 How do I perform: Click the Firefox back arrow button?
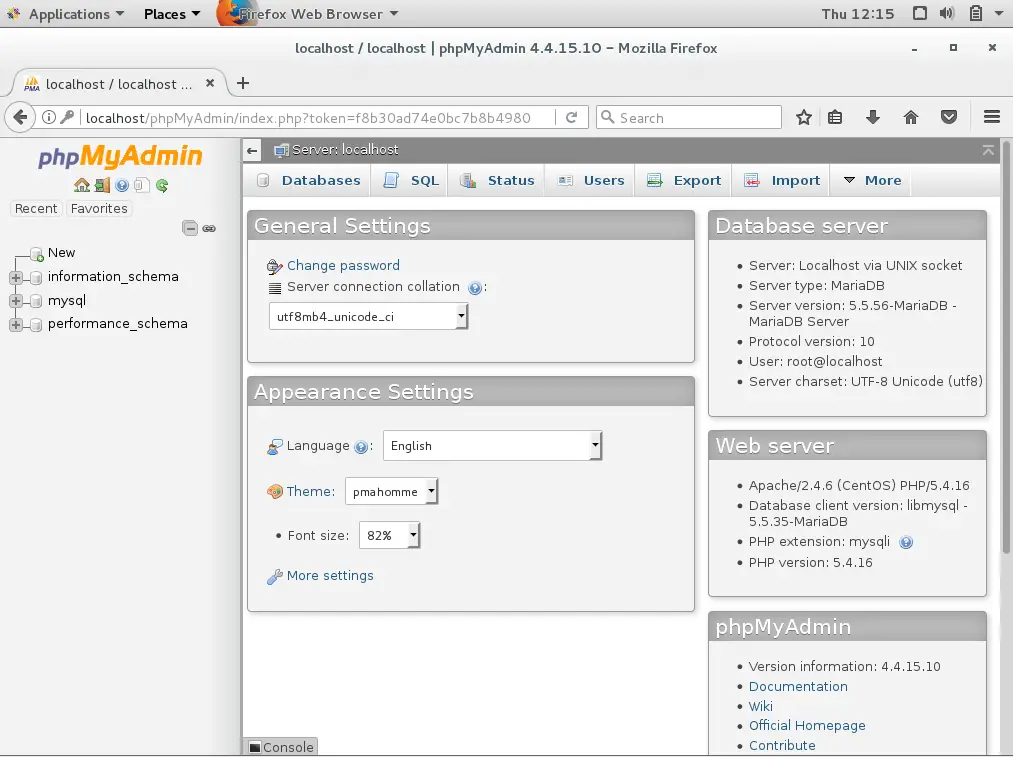(20, 118)
